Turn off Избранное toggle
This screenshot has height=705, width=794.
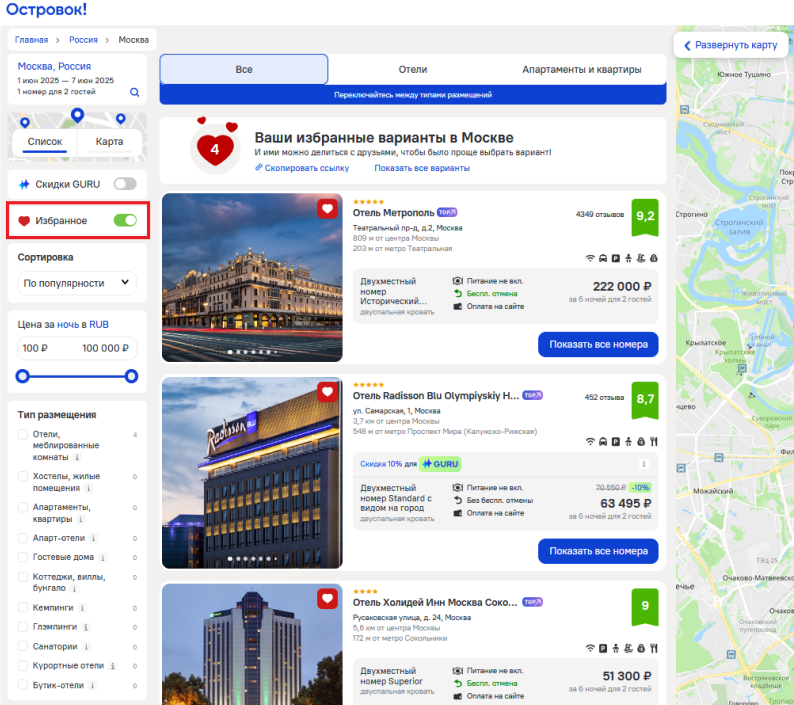[x=125, y=220]
